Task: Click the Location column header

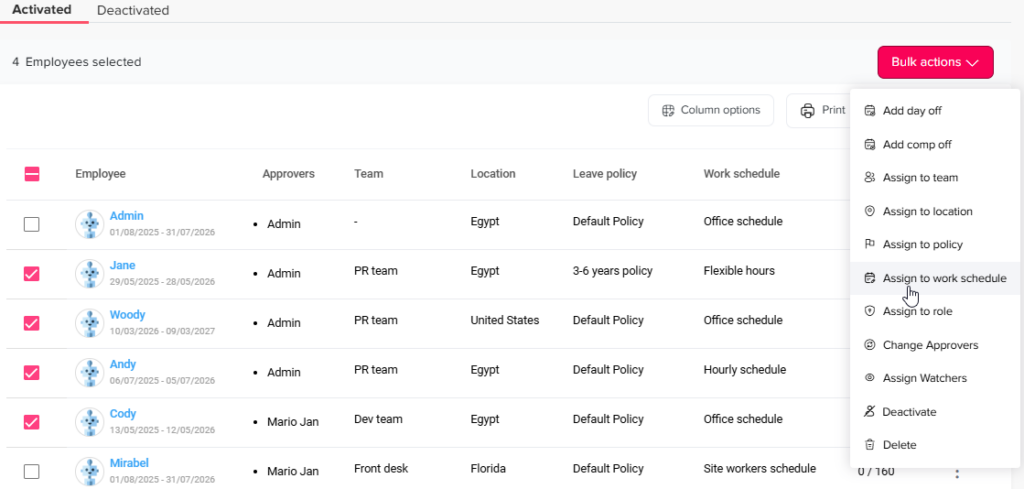Action: click(x=493, y=174)
